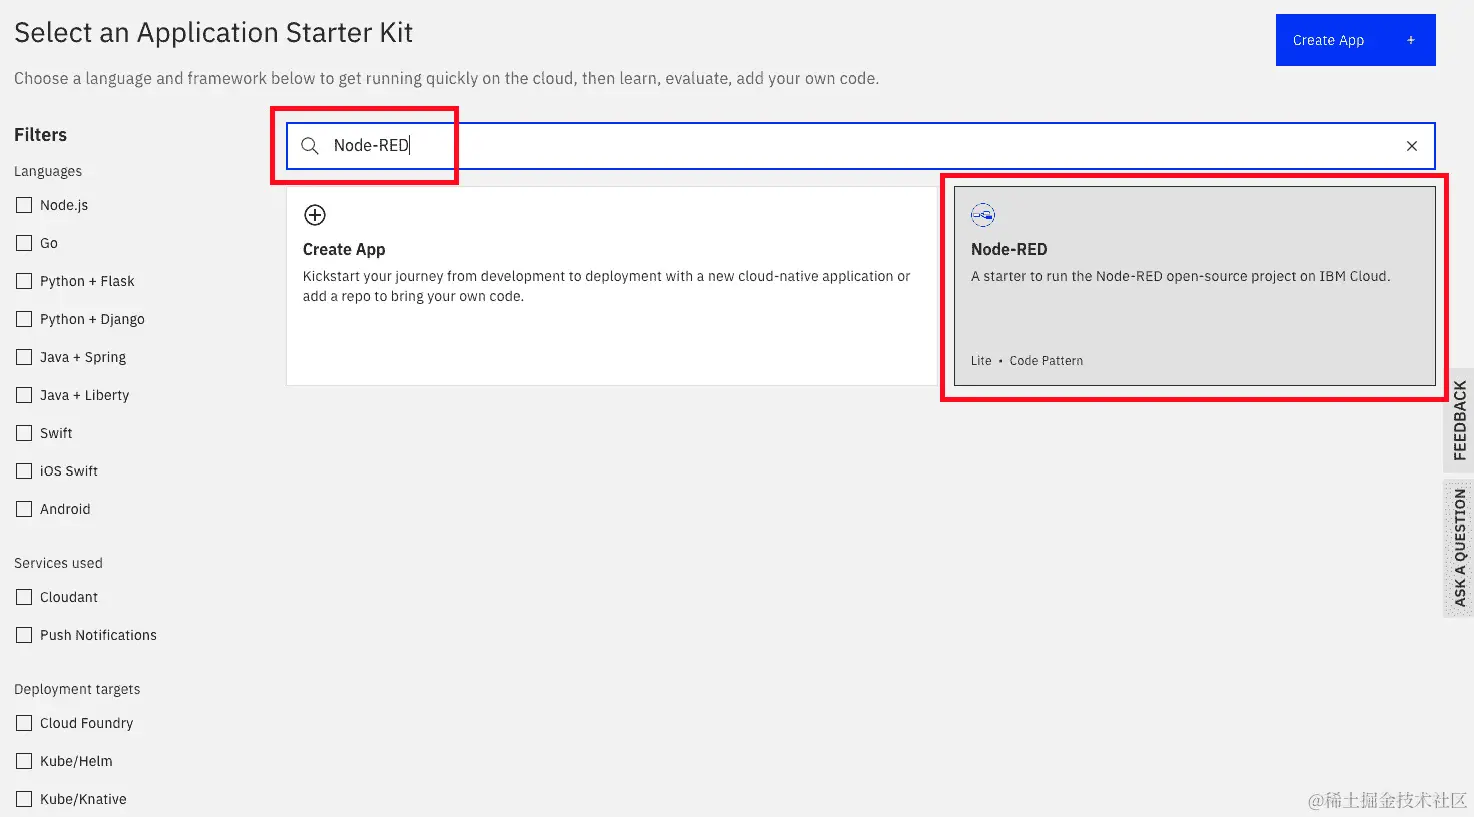Click the search magnifier icon
Screen dimensions: 1474x817
[x=310, y=146]
